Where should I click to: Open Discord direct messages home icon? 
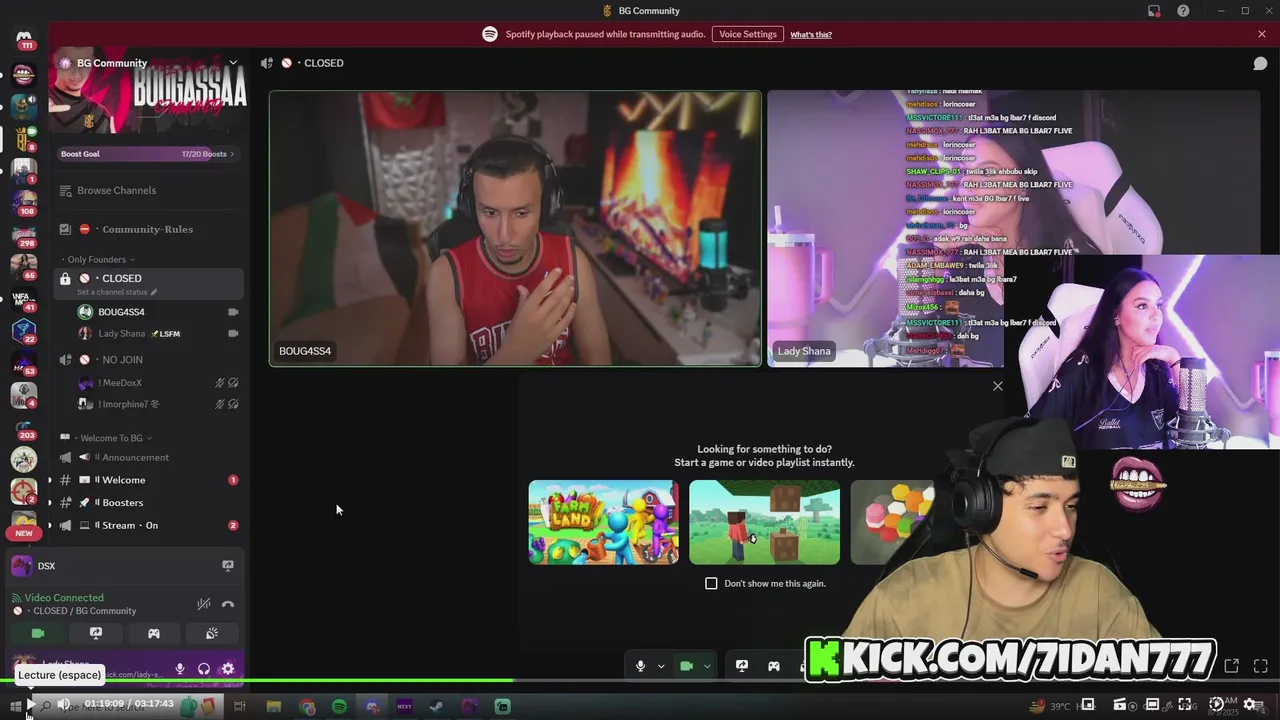click(24, 36)
